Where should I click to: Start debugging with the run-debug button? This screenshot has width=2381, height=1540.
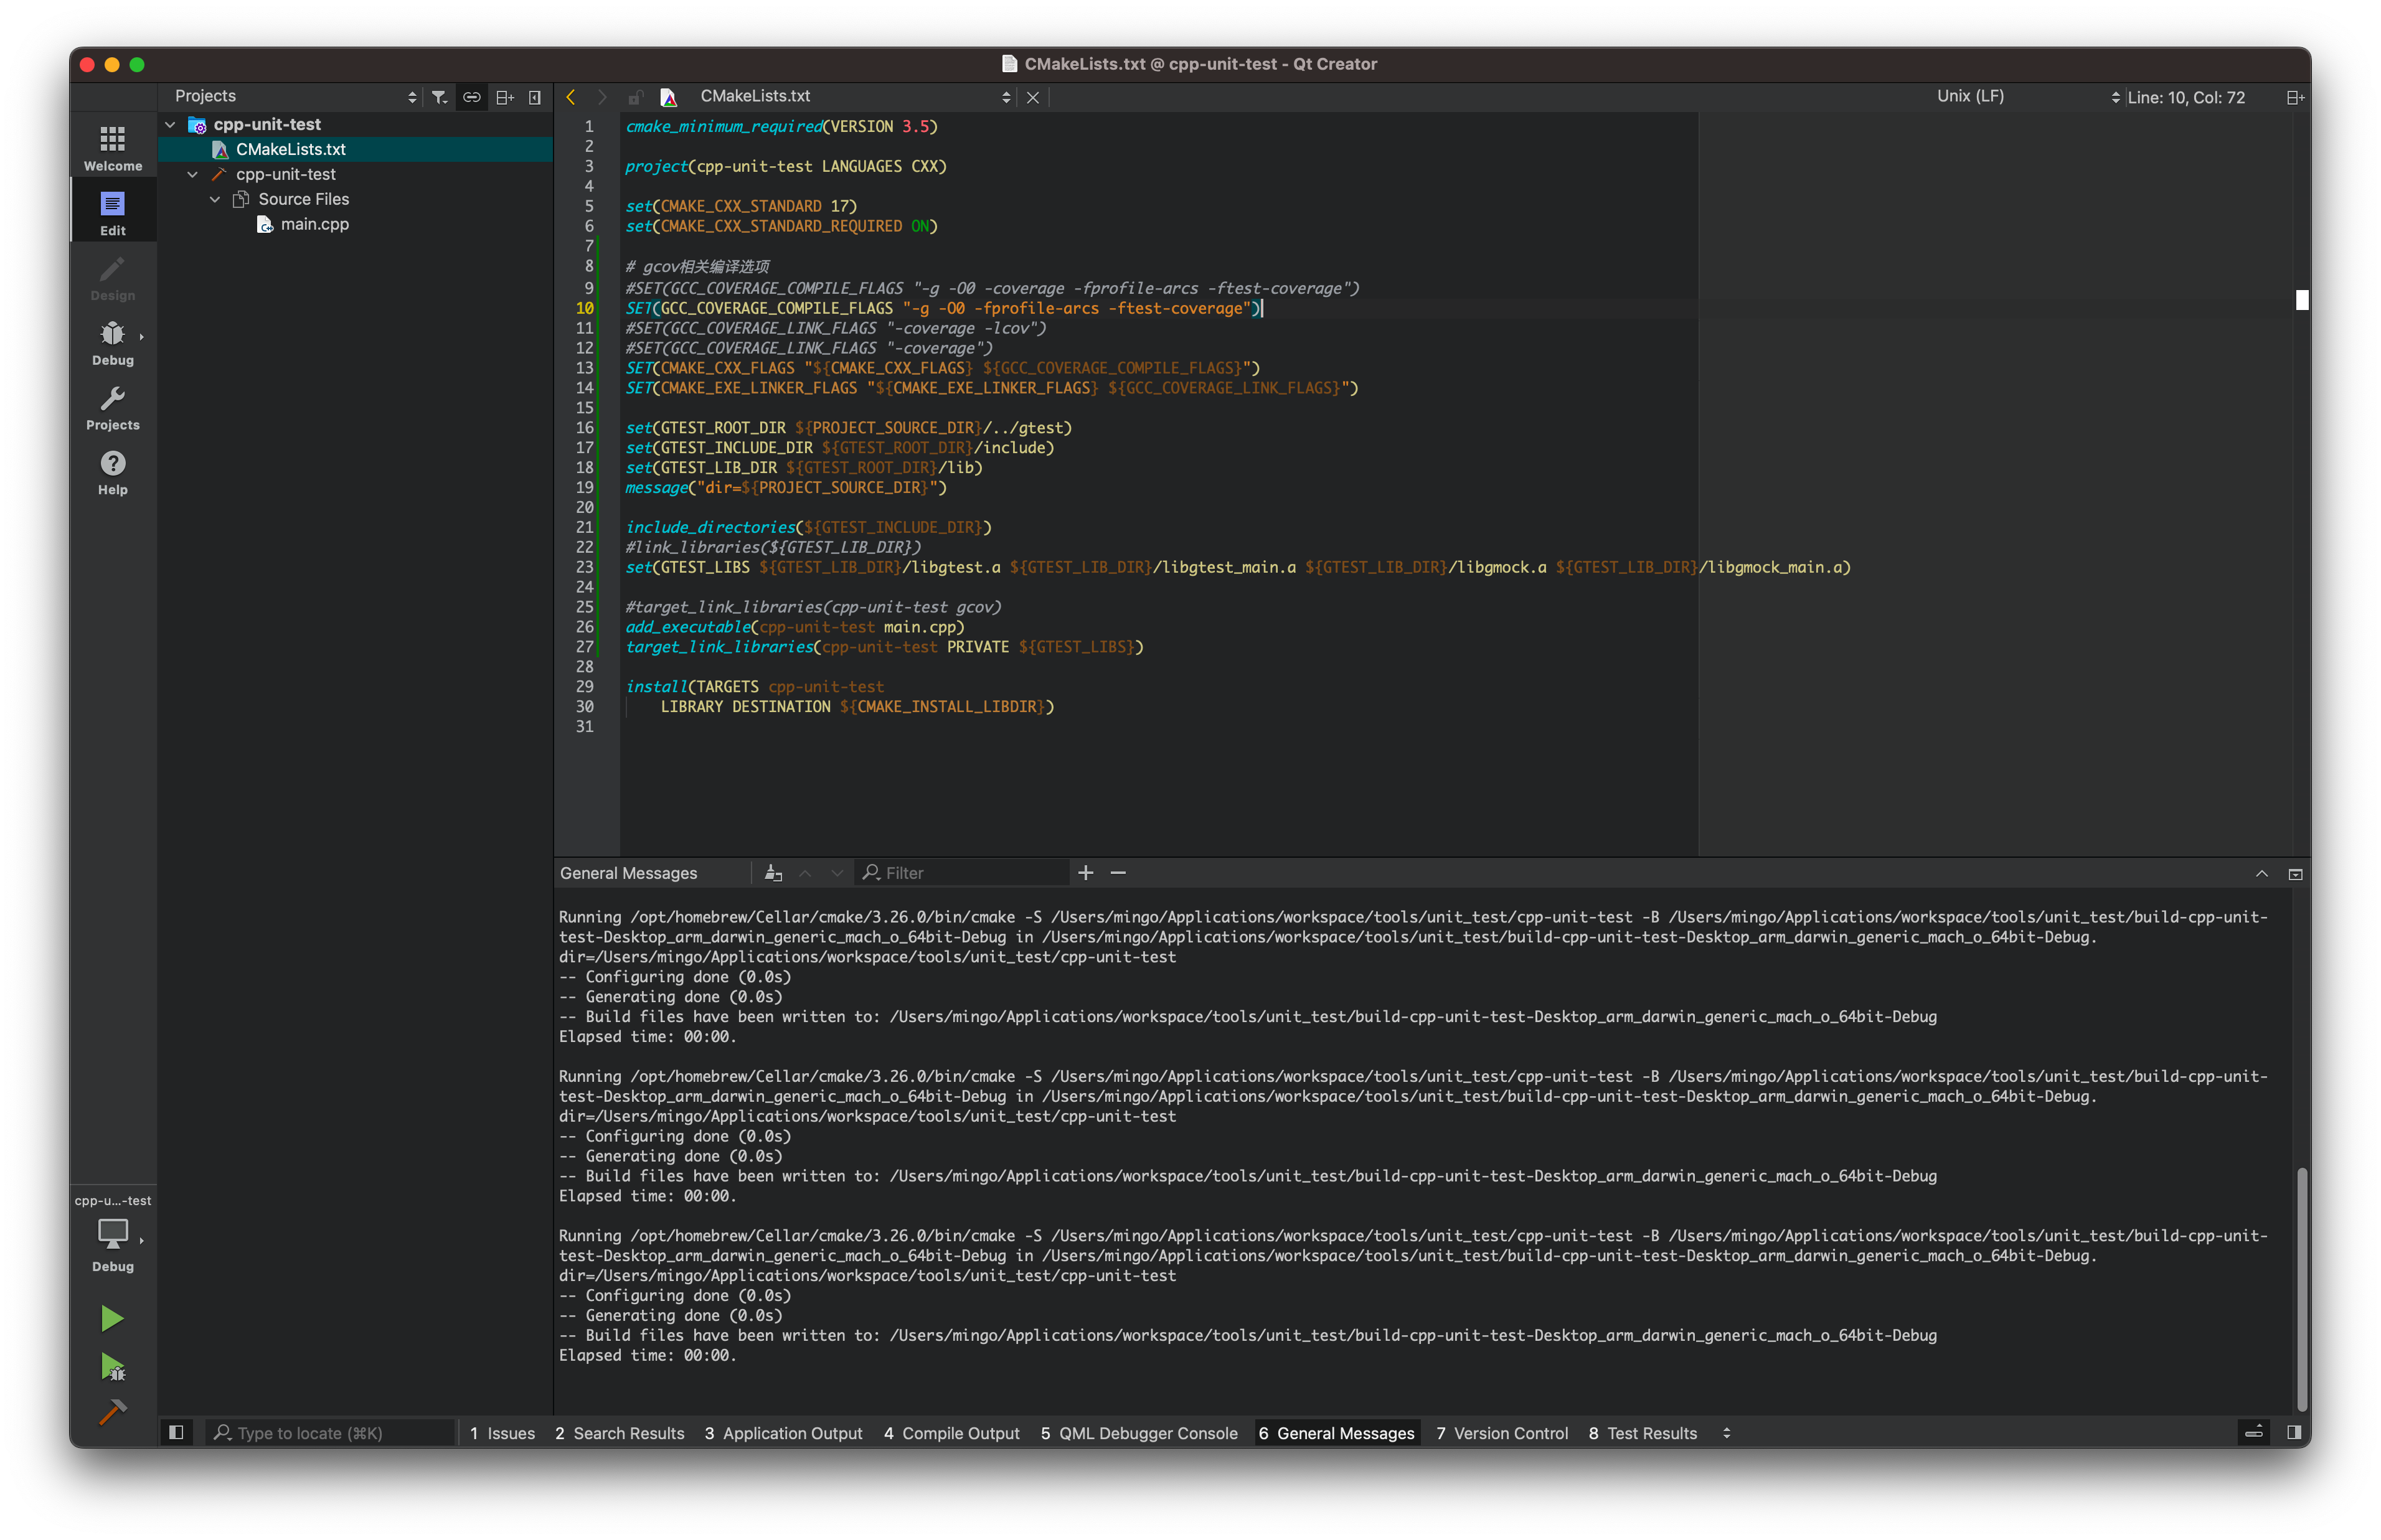(x=112, y=1366)
